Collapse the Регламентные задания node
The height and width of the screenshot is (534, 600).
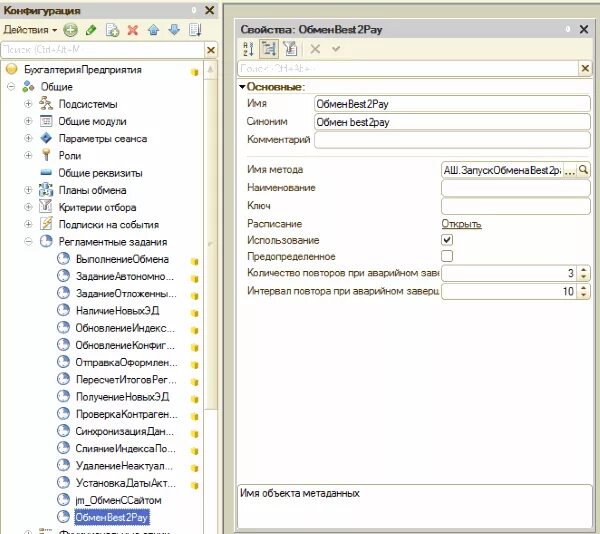[x=28, y=241]
